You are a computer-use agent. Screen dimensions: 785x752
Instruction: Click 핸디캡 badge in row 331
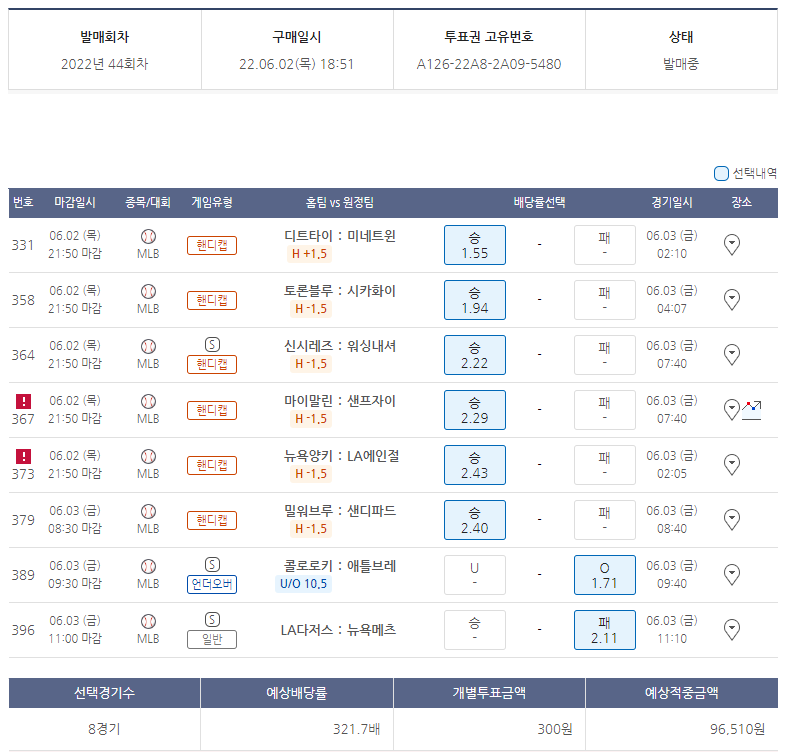tap(212, 245)
